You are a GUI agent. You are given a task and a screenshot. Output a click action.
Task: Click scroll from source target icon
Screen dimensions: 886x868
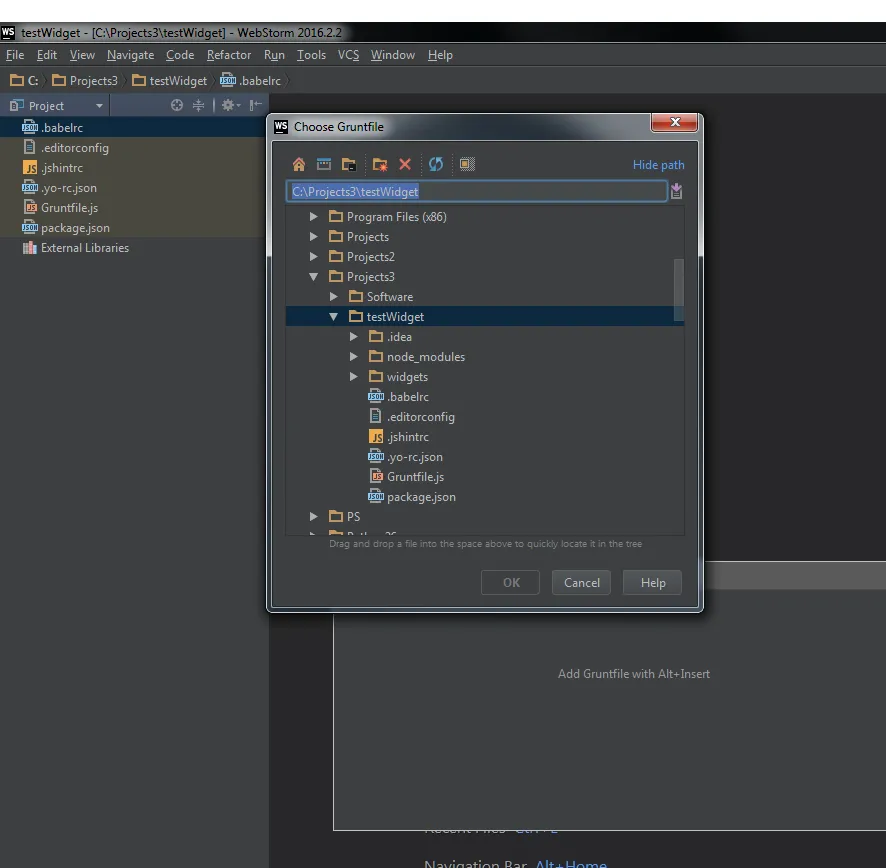coord(177,106)
